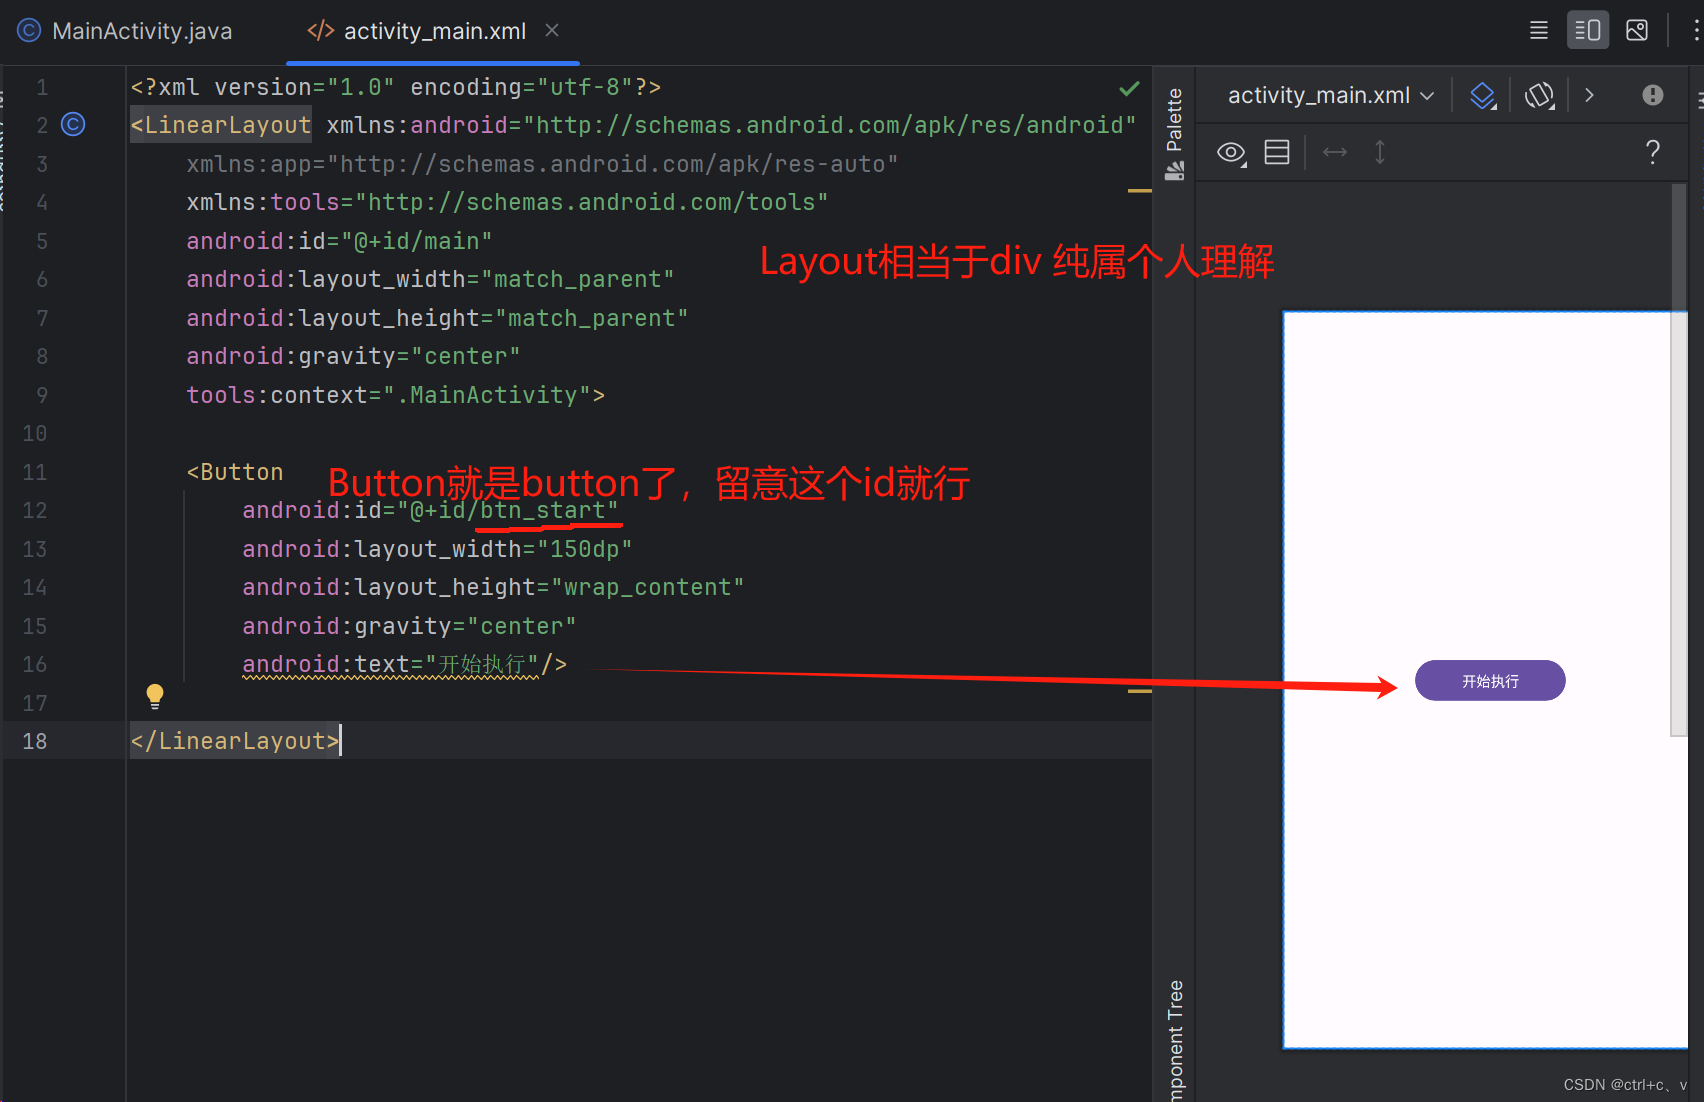The image size is (1704, 1102).
Task: Close the activity_main.xml tab
Action: tap(552, 30)
